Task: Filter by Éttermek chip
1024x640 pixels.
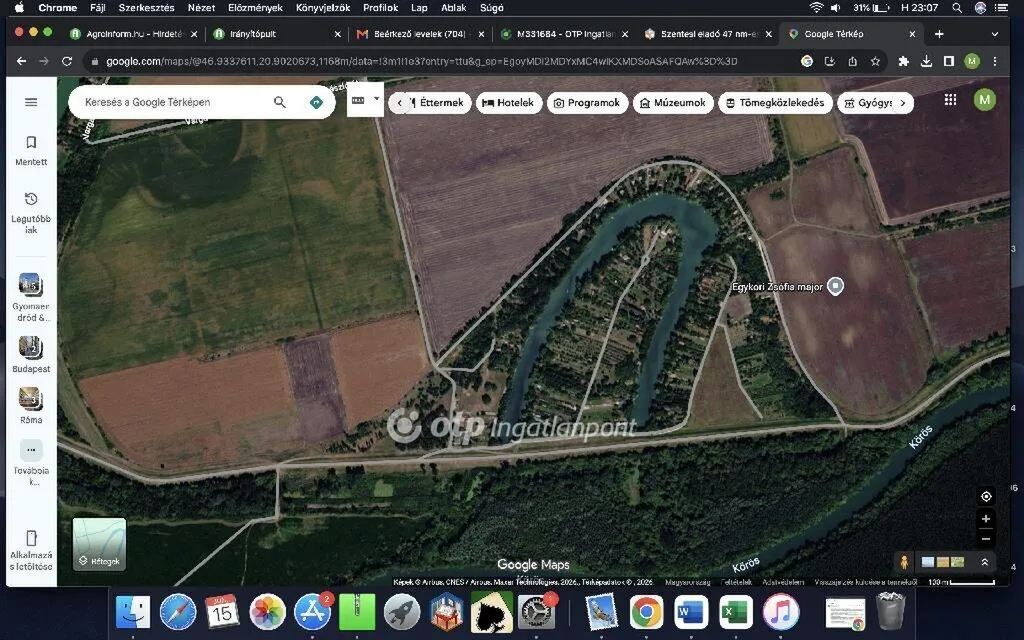Action: pos(436,103)
